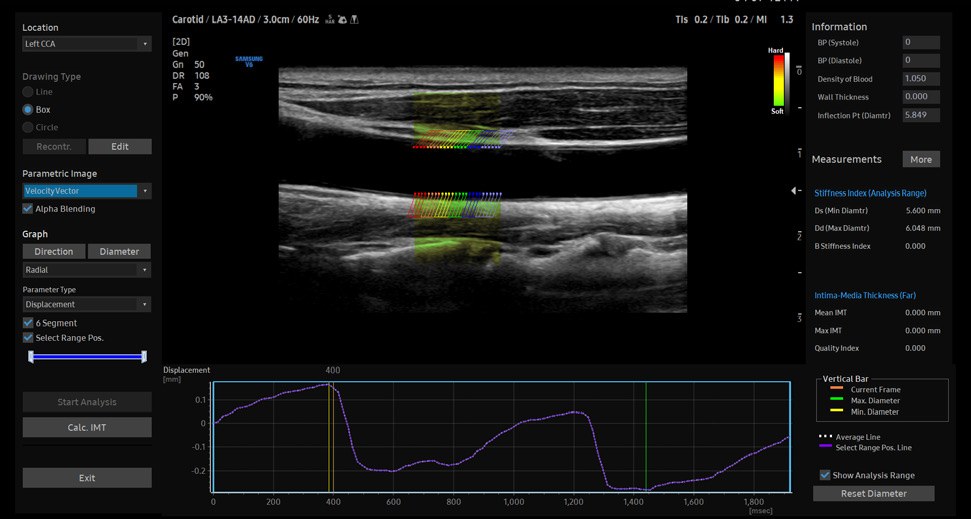Click the harmonic status icon after 60Hz
The width and height of the screenshot is (971, 519).
pyautogui.click(x=330, y=20)
